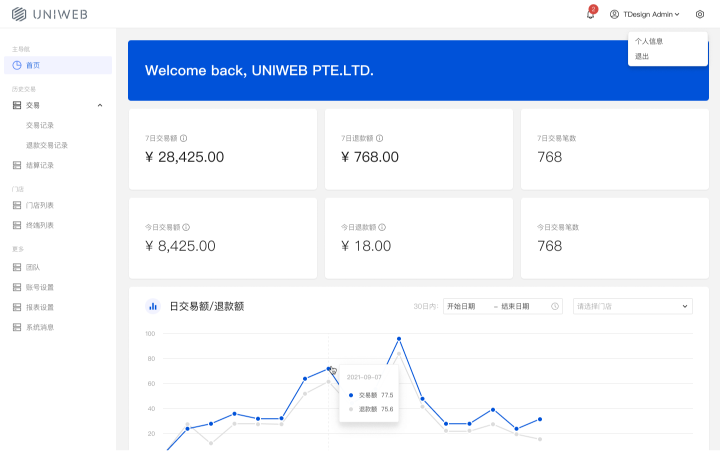Open 交易记录 submenu item
Viewport: 720px width, 451px height.
(40, 125)
